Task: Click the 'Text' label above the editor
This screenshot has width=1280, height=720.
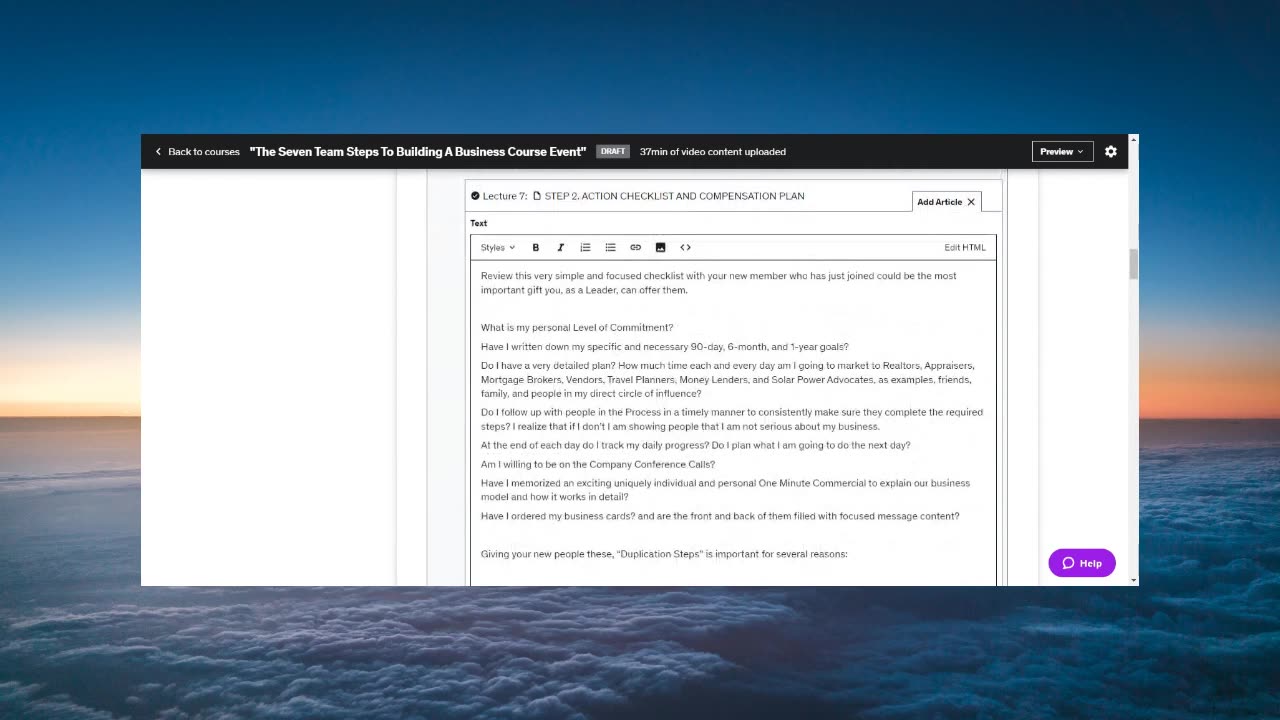Action: tap(479, 224)
